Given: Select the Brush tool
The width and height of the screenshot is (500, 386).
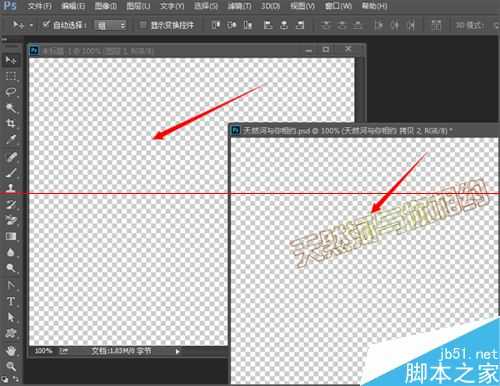Looking at the screenshot, I should tap(11, 173).
